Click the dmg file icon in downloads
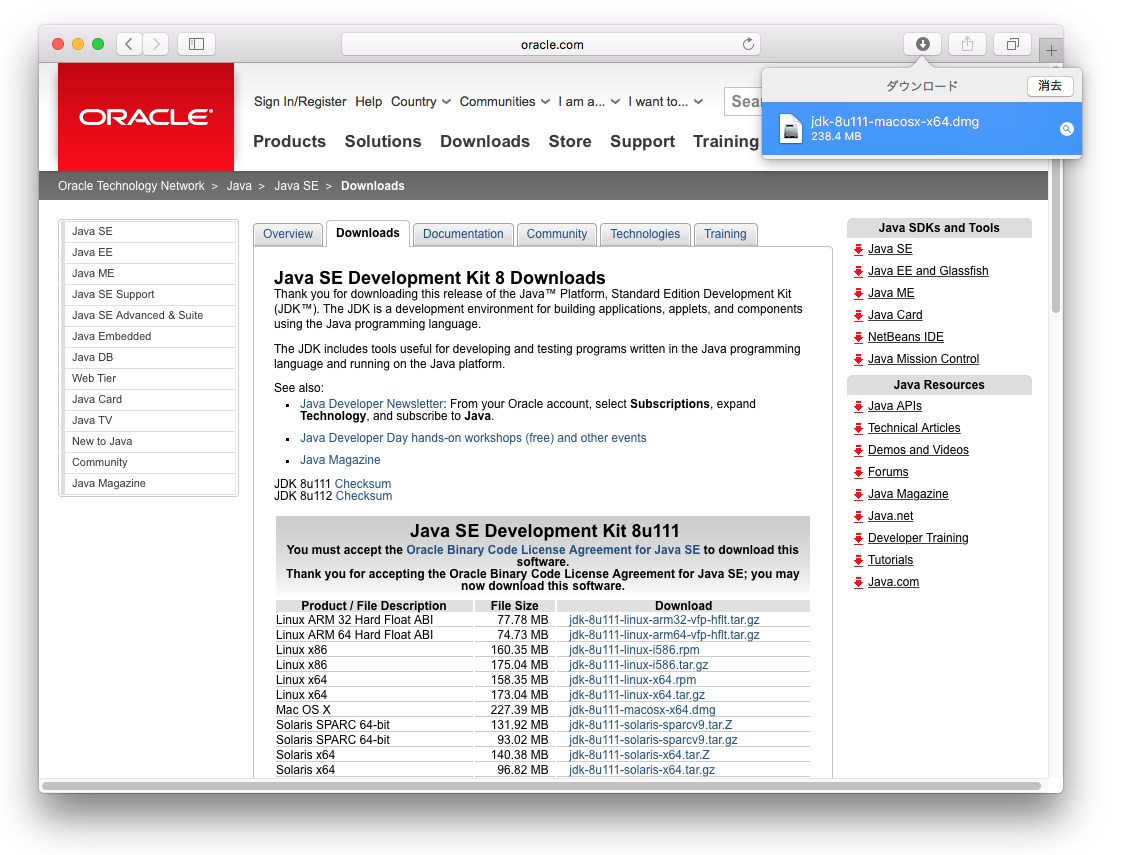 (791, 129)
